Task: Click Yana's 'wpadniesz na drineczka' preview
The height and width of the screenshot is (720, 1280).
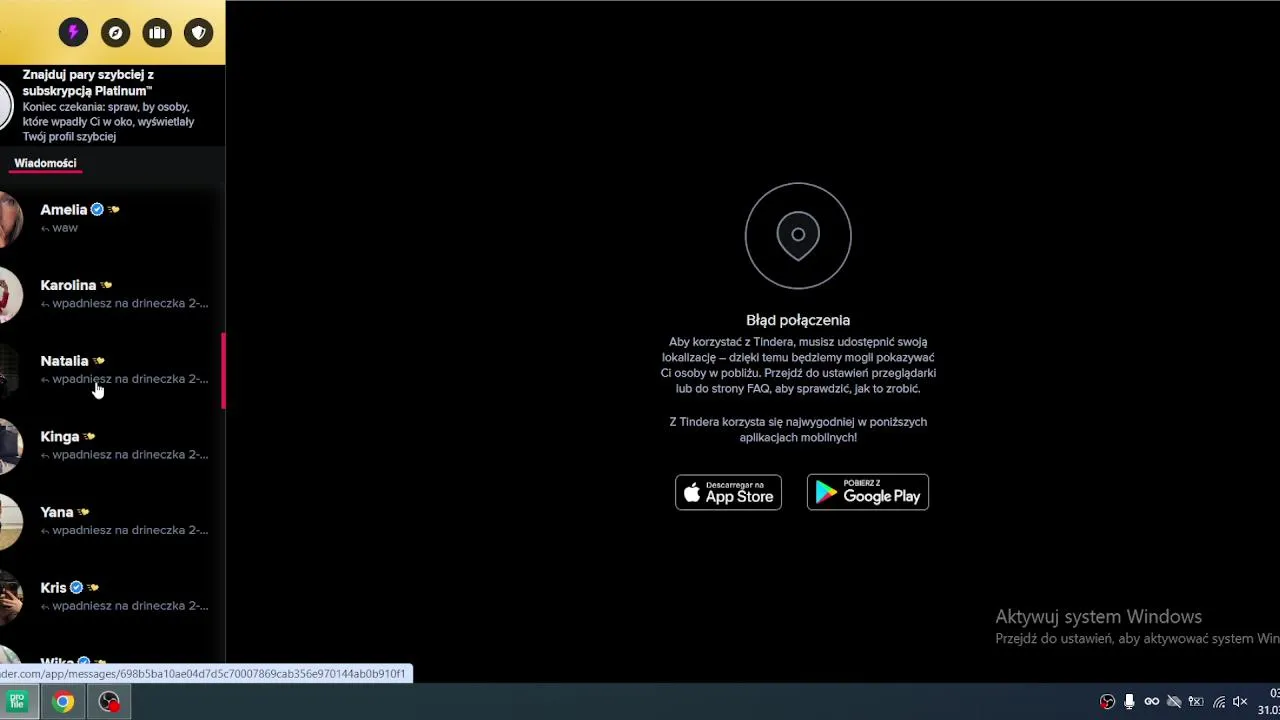Action: [130, 530]
